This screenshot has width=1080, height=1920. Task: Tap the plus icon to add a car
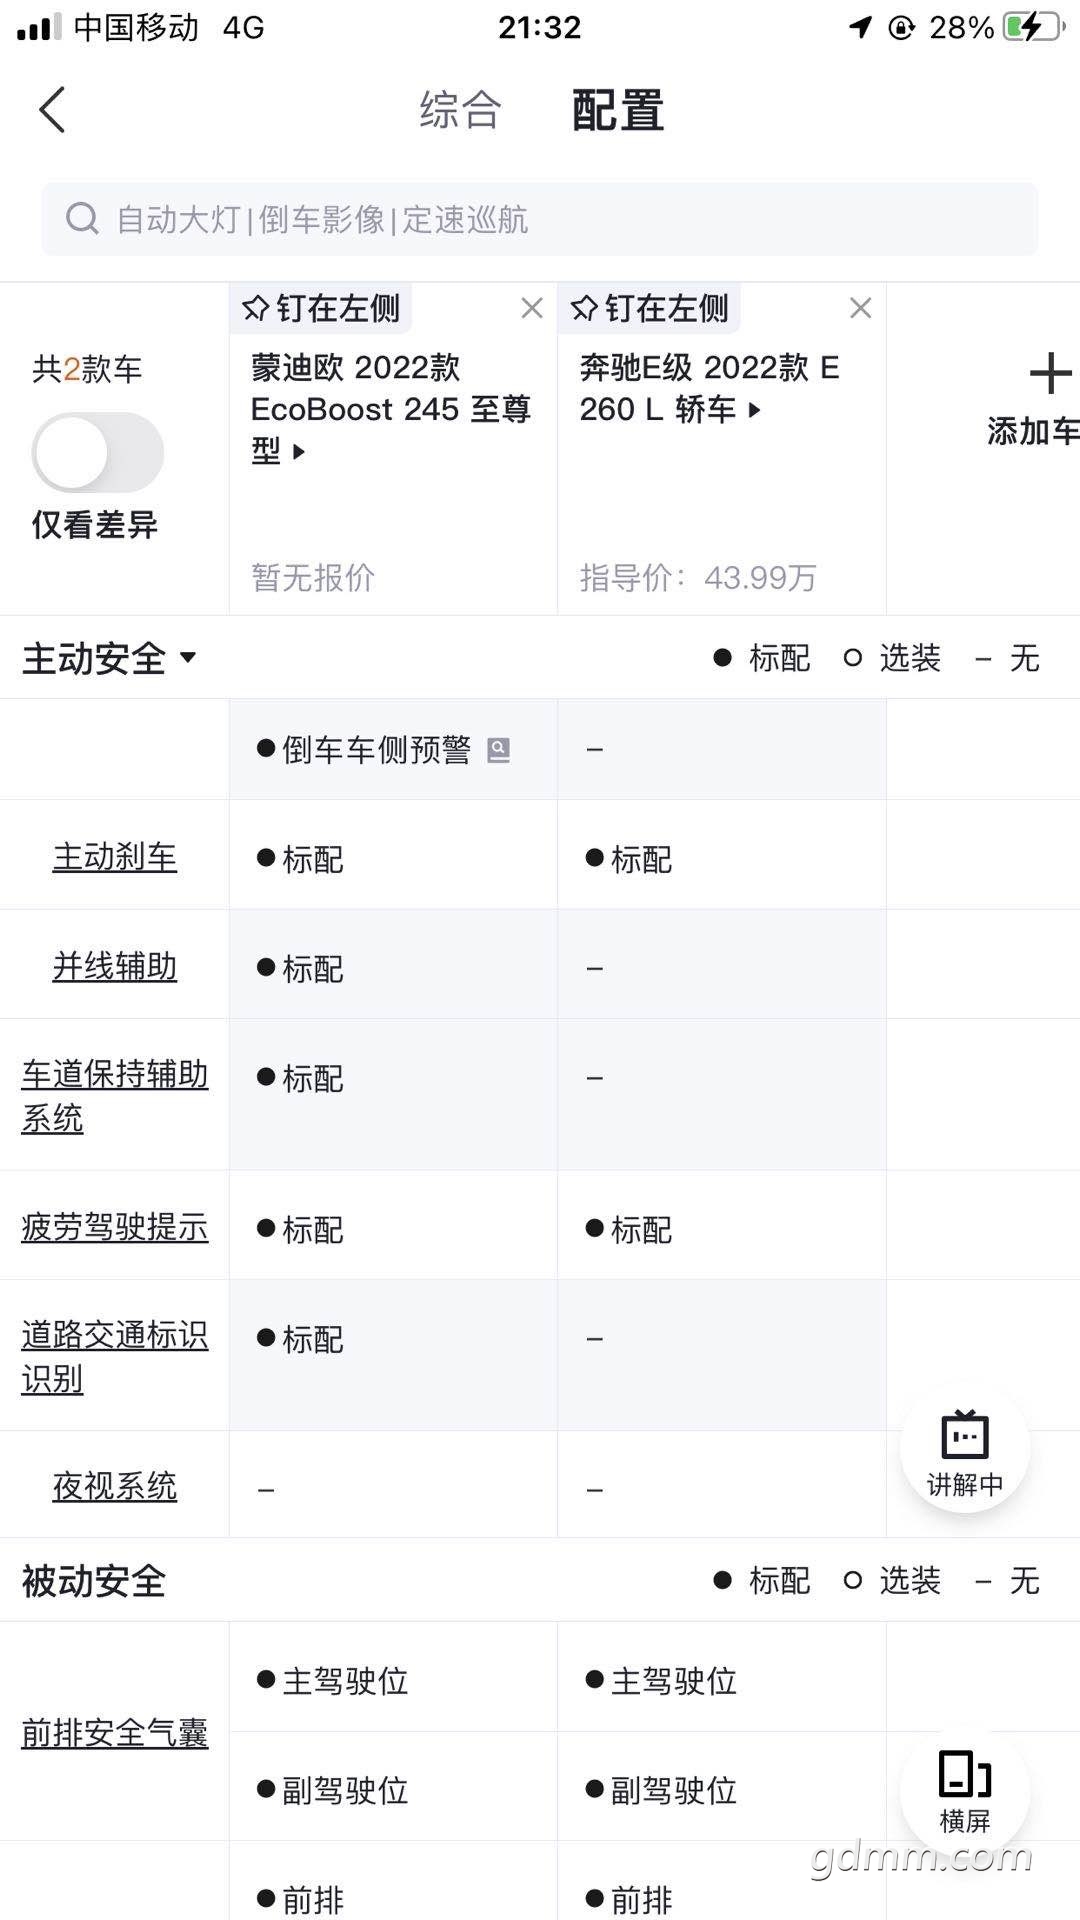point(1050,374)
